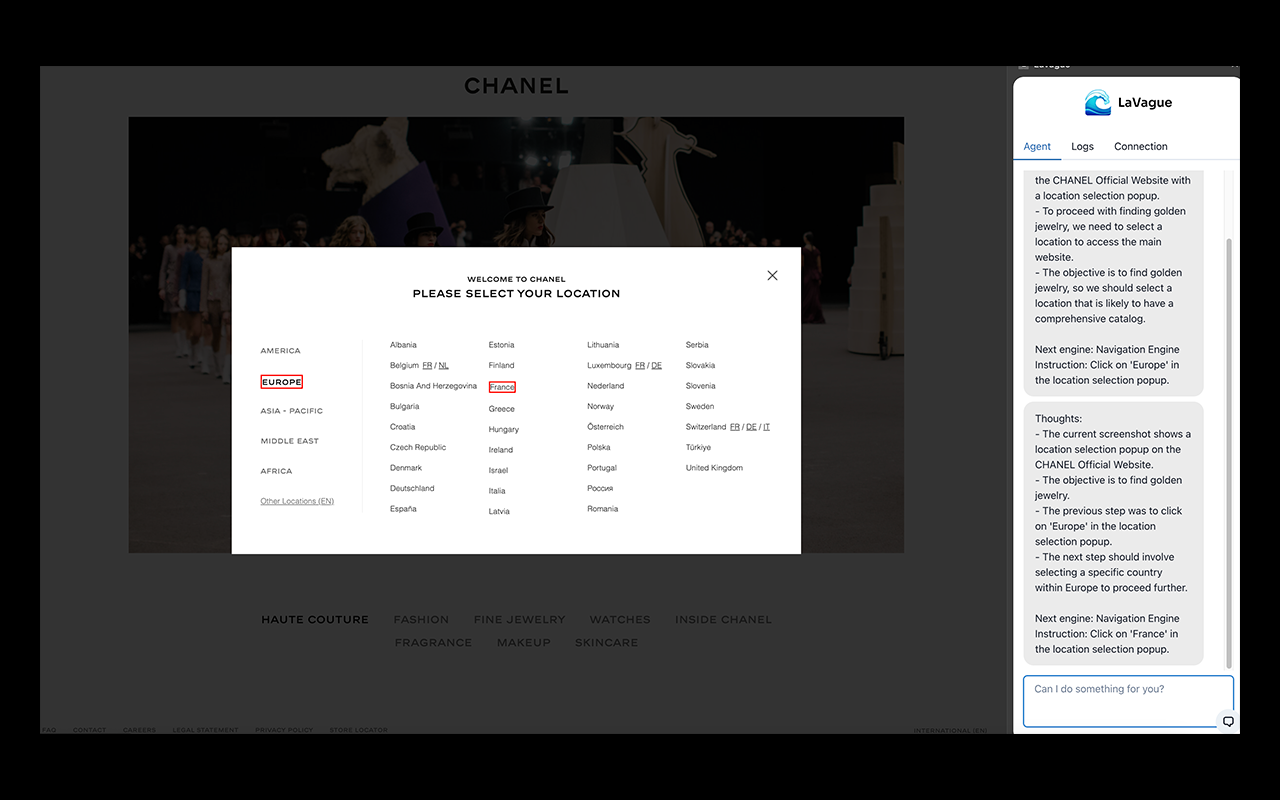
Task: Select Bosnia And Herzegovina
Action: tap(433, 386)
